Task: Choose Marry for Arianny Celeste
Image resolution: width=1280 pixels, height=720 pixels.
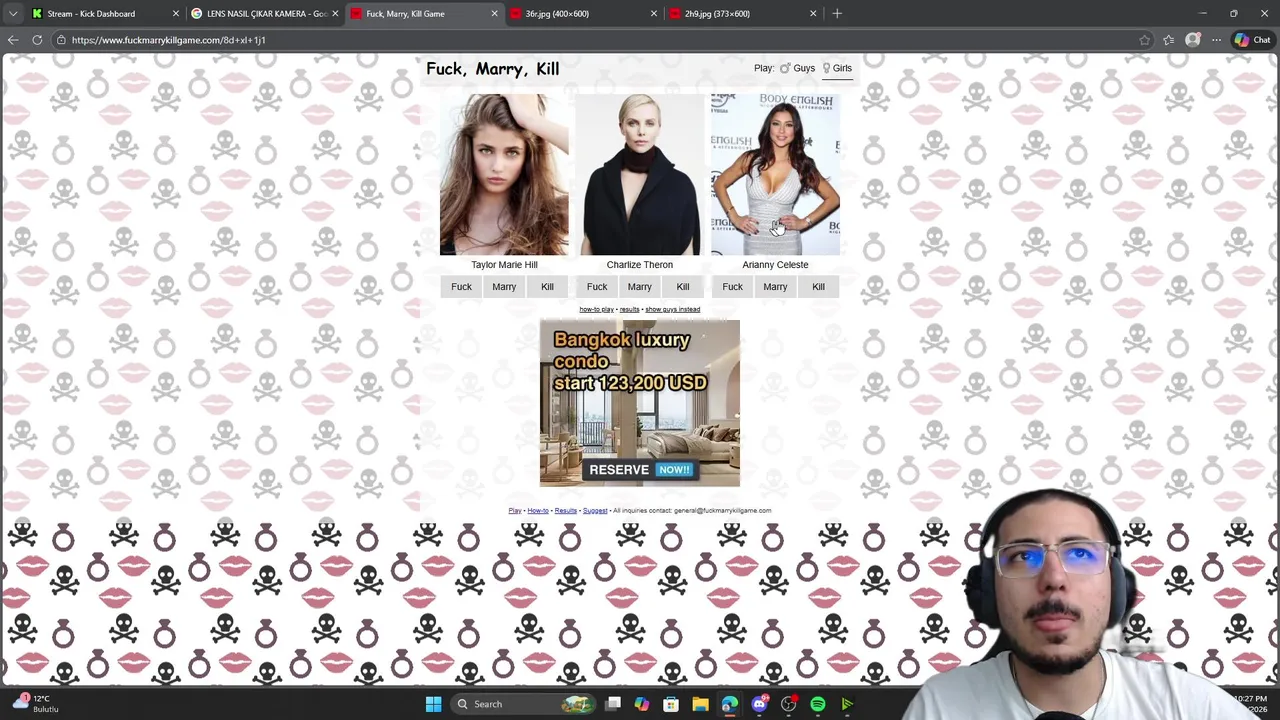Action: point(775,287)
